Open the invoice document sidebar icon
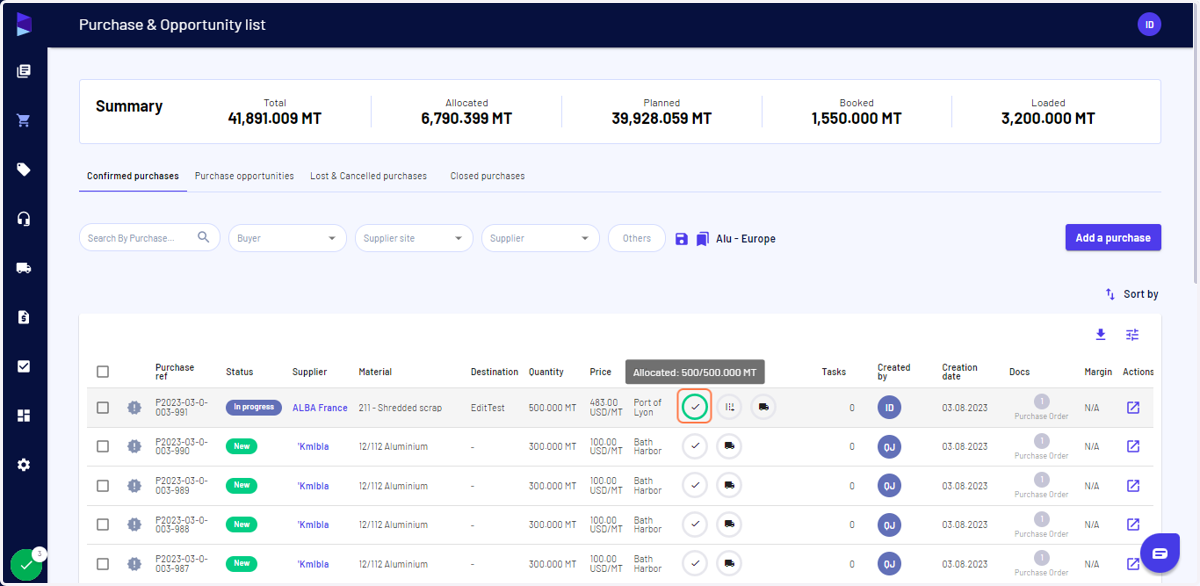This screenshot has height=586, width=1200. [x=24, y=317]
